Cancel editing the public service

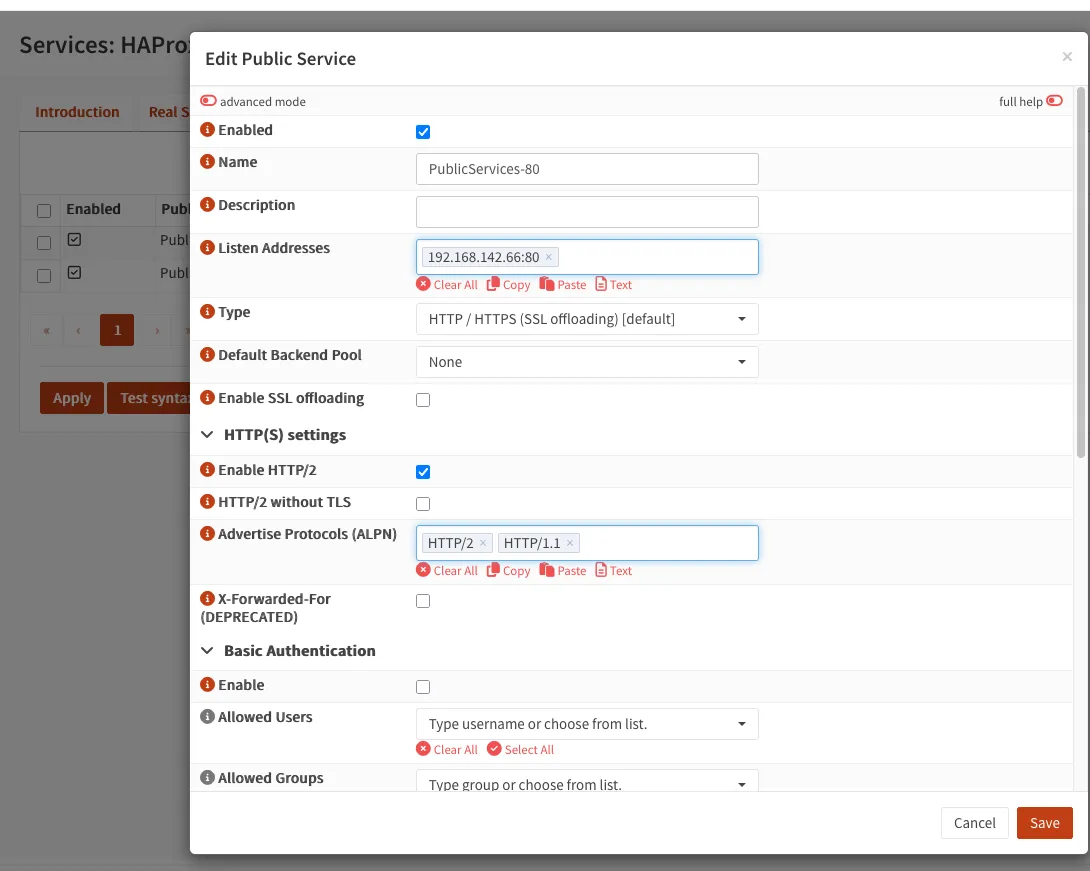click(974, 823)
